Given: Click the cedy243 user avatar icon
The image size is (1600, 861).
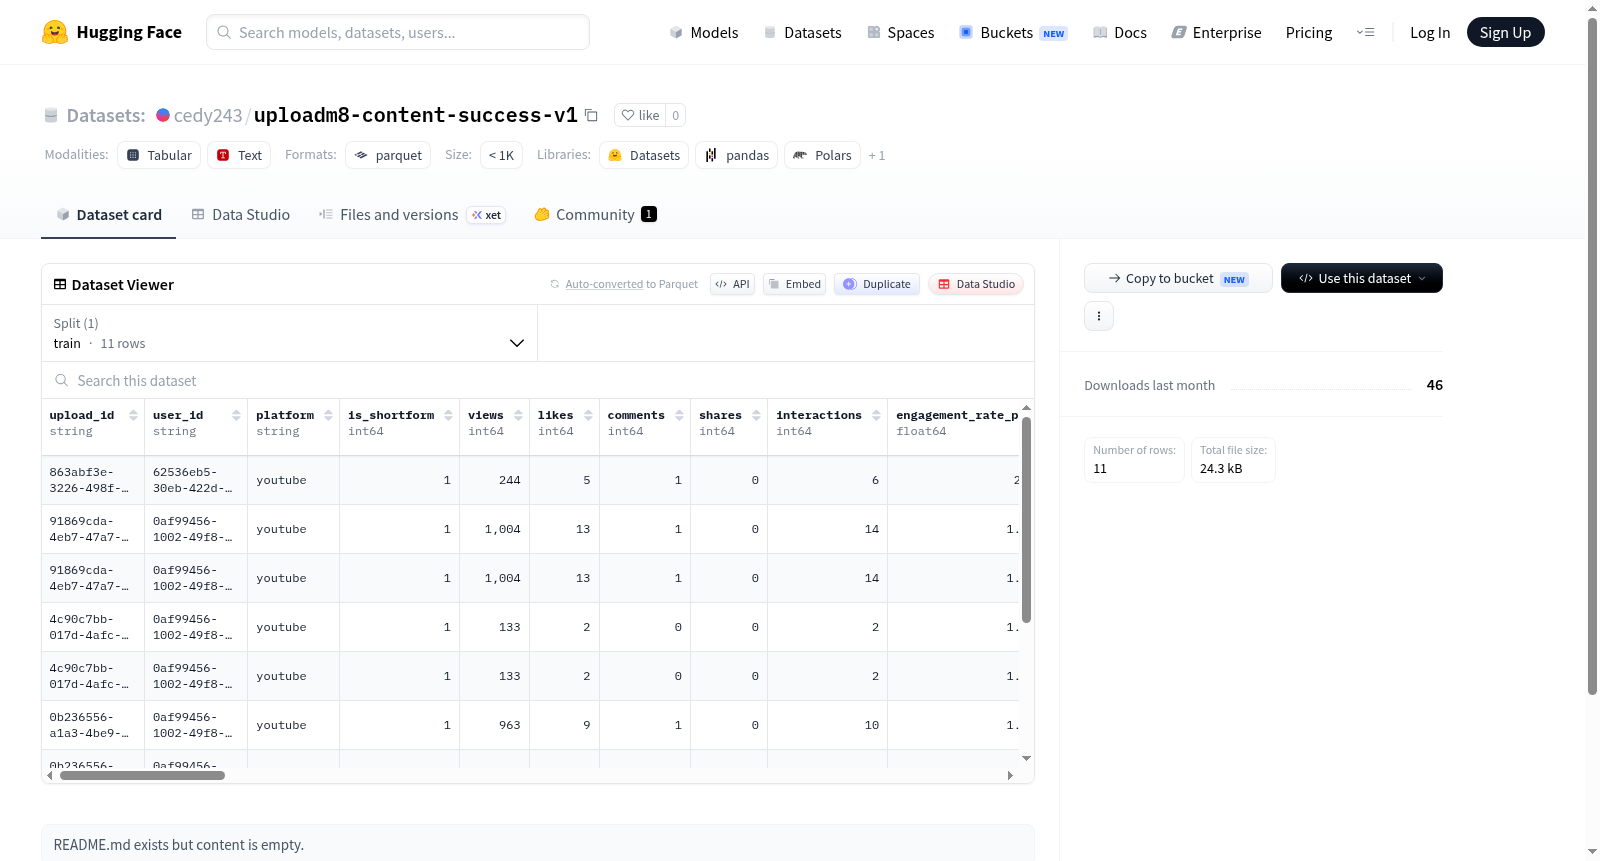Looking at the screenshot, I should pyautogui.click(x=163, y=115).
